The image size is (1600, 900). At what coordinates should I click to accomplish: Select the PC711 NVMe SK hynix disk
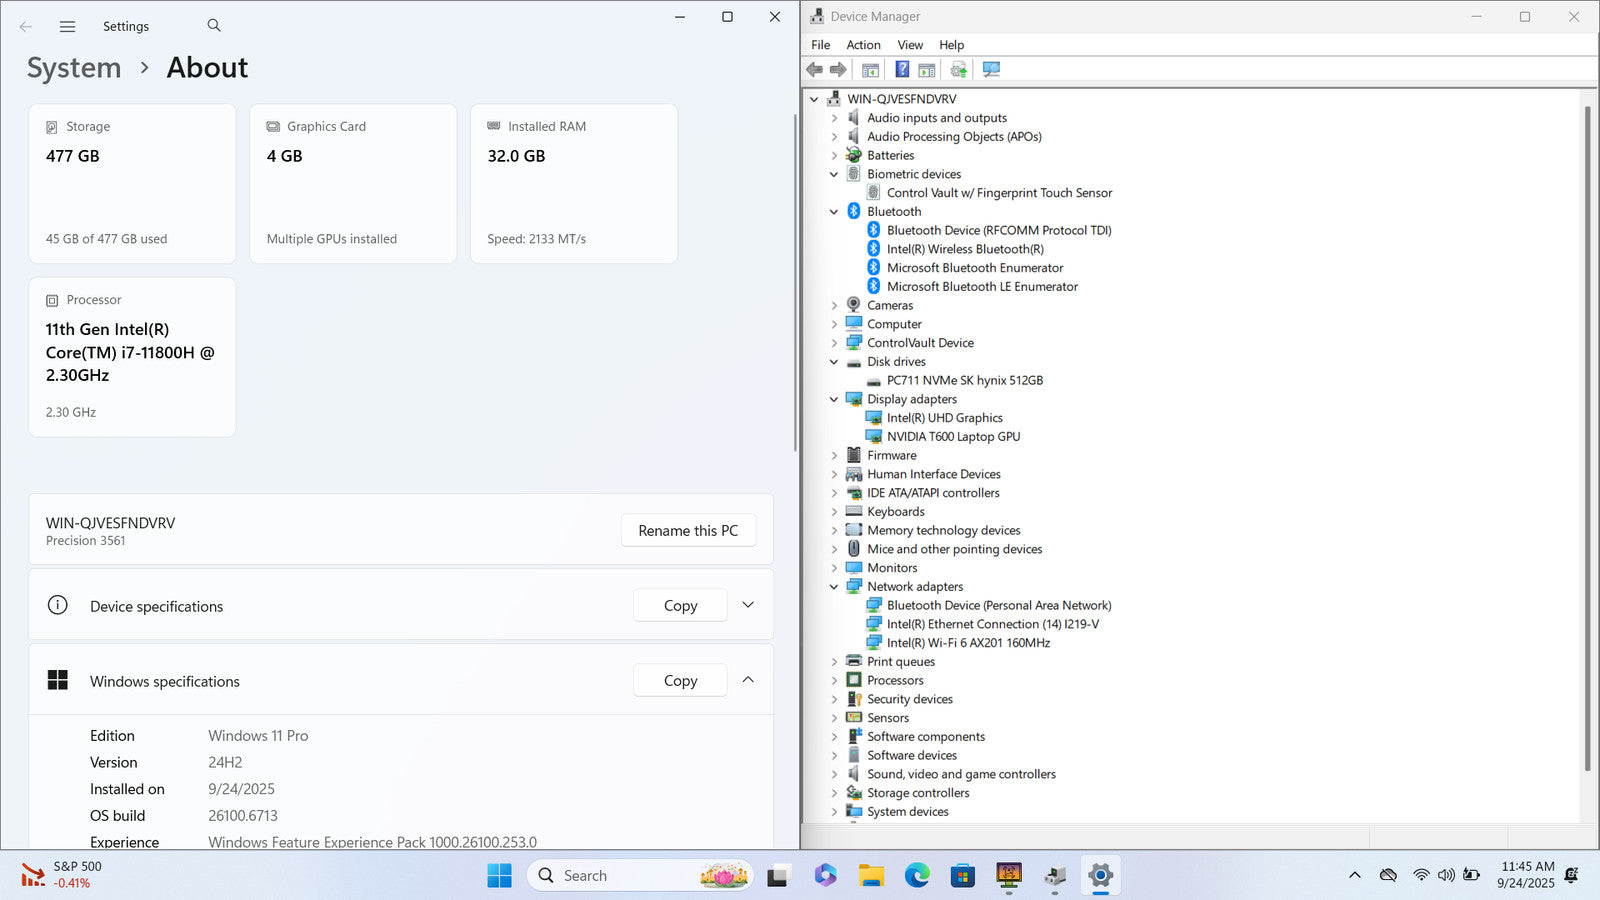point(964,381)
